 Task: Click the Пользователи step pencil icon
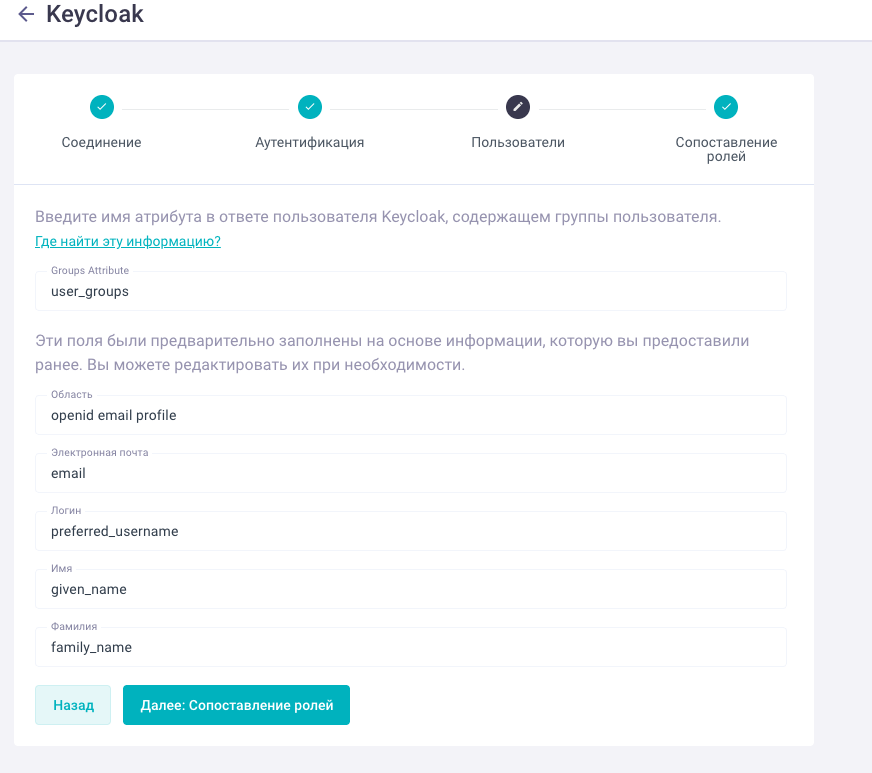pos(518,107)
